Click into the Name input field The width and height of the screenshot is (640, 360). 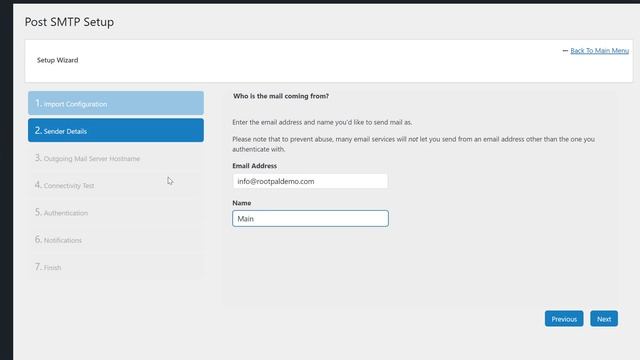pos(310,218)
